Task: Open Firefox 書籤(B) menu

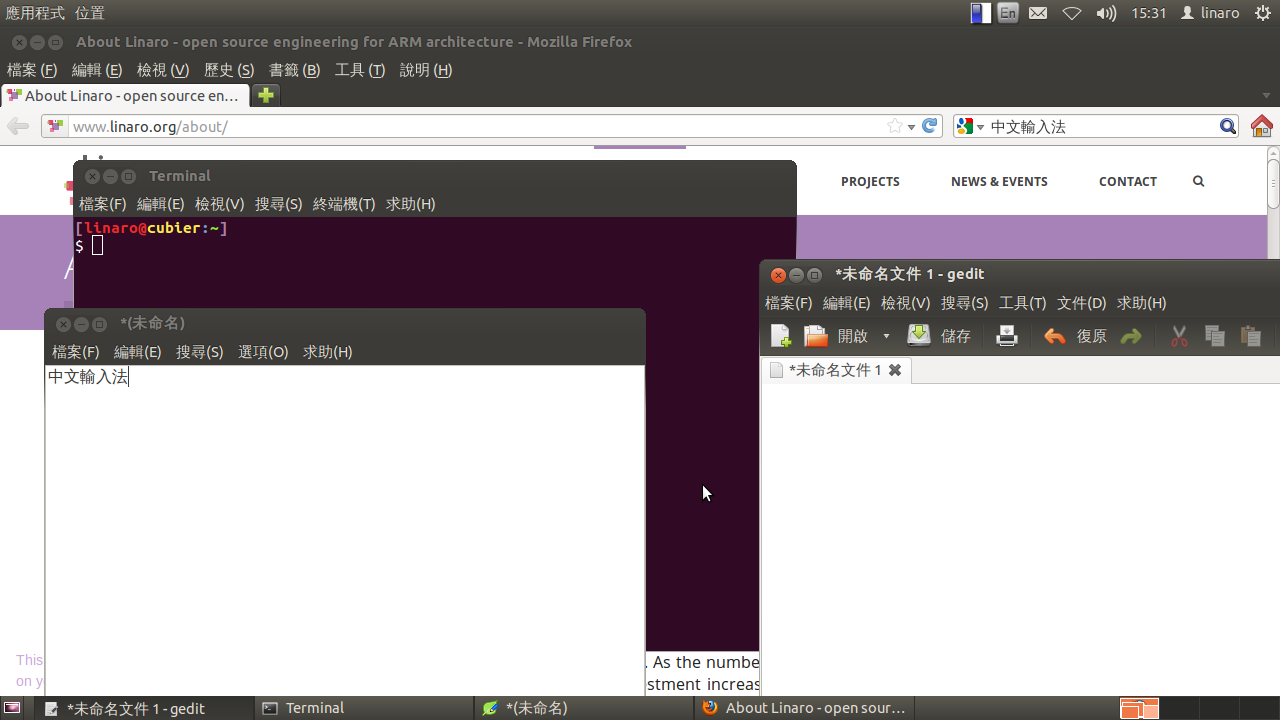Action: point(294,70)
